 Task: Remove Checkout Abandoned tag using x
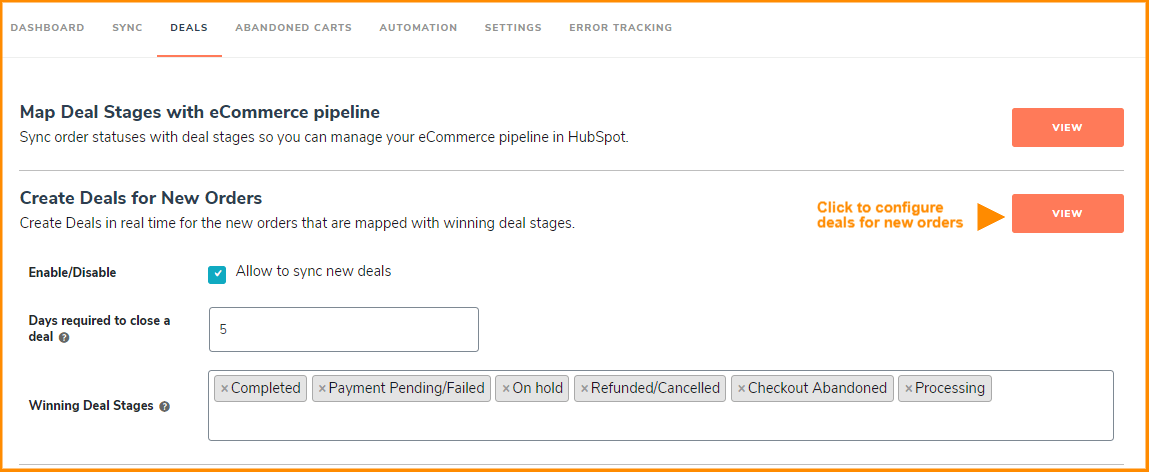click(742, 388)
